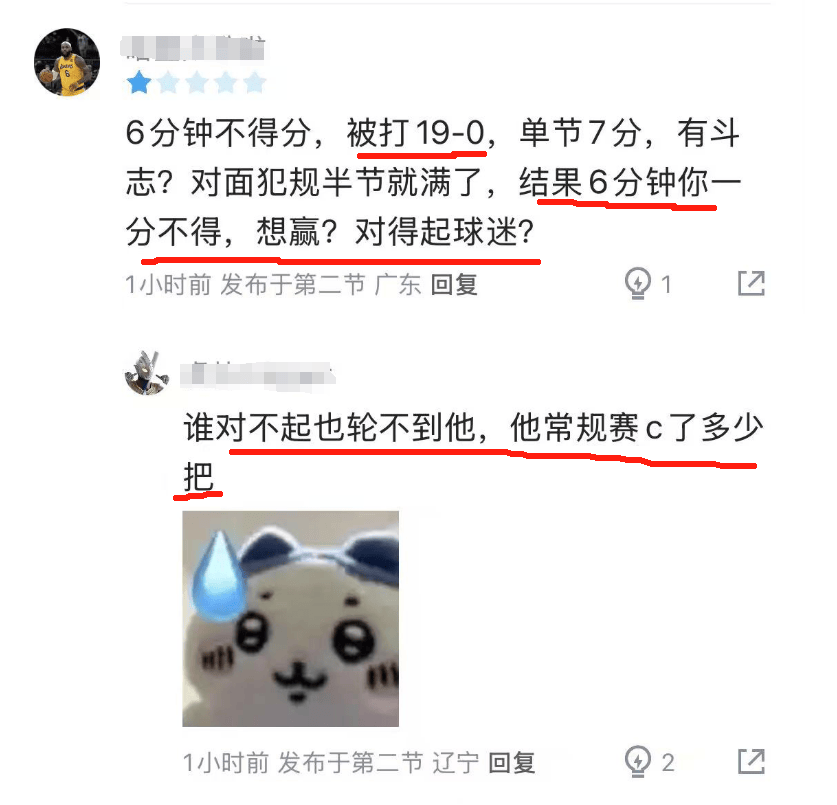Click the lightbulb like icon on first comment
This screenshot has height=805, width=837.
(637, 283)
